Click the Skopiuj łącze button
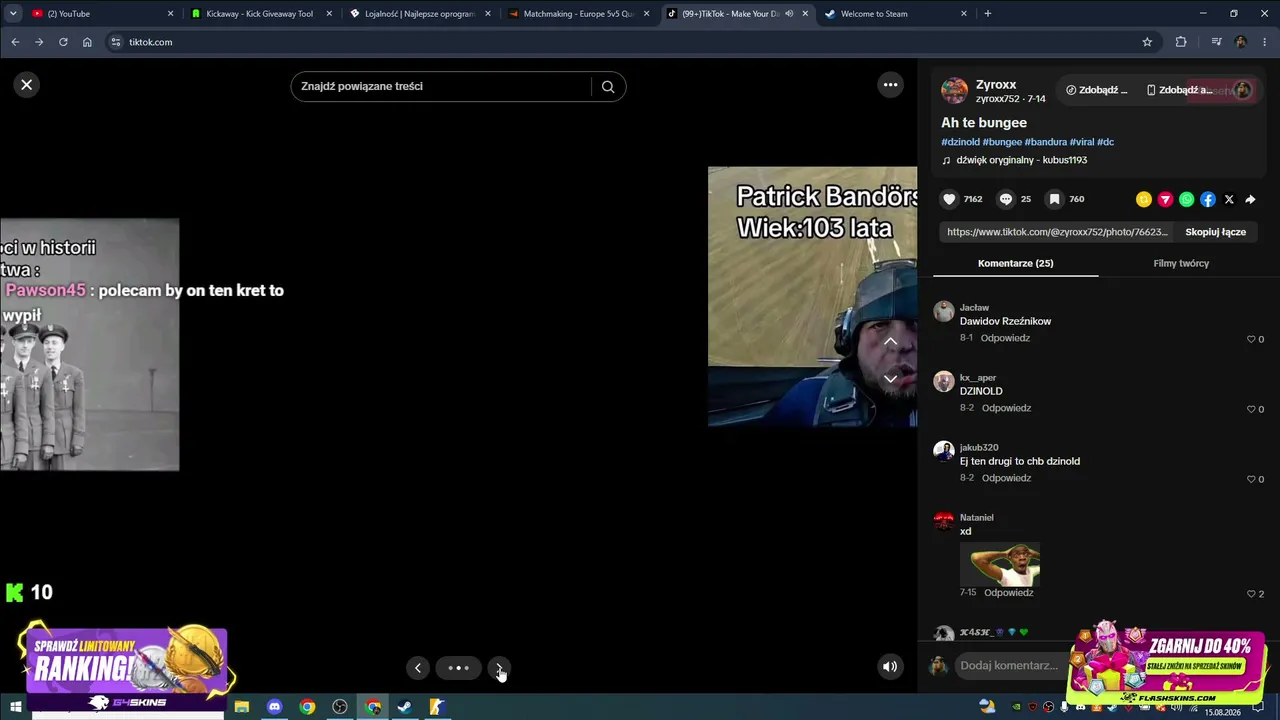The width and height of the screenshot is (1280, 720). click(x=1216, y=232)
